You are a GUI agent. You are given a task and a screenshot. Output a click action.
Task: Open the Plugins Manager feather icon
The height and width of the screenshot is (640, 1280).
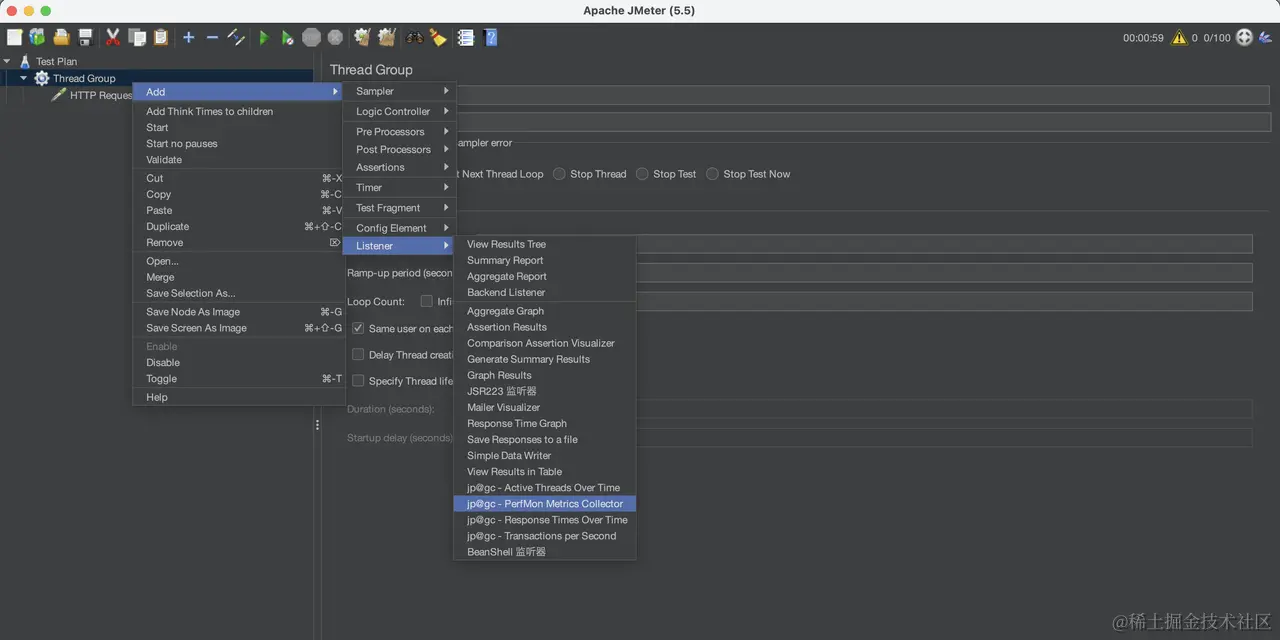pyautogui.click(x=1265, y=37)
